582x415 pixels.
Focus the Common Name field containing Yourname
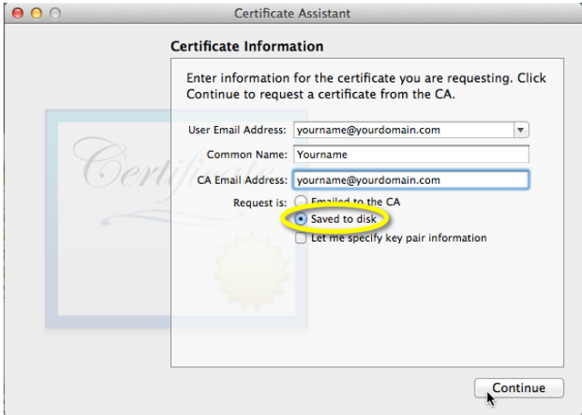tap(411, 154)
